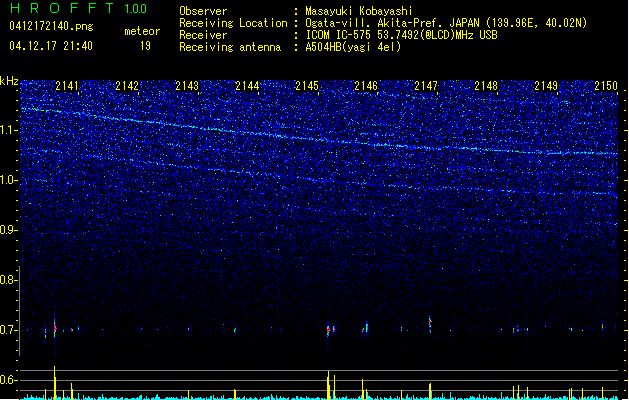The width and height of the screenshot is (629, 400).
Task: Click the 2143 time axis marker
Action: [187, 86]
